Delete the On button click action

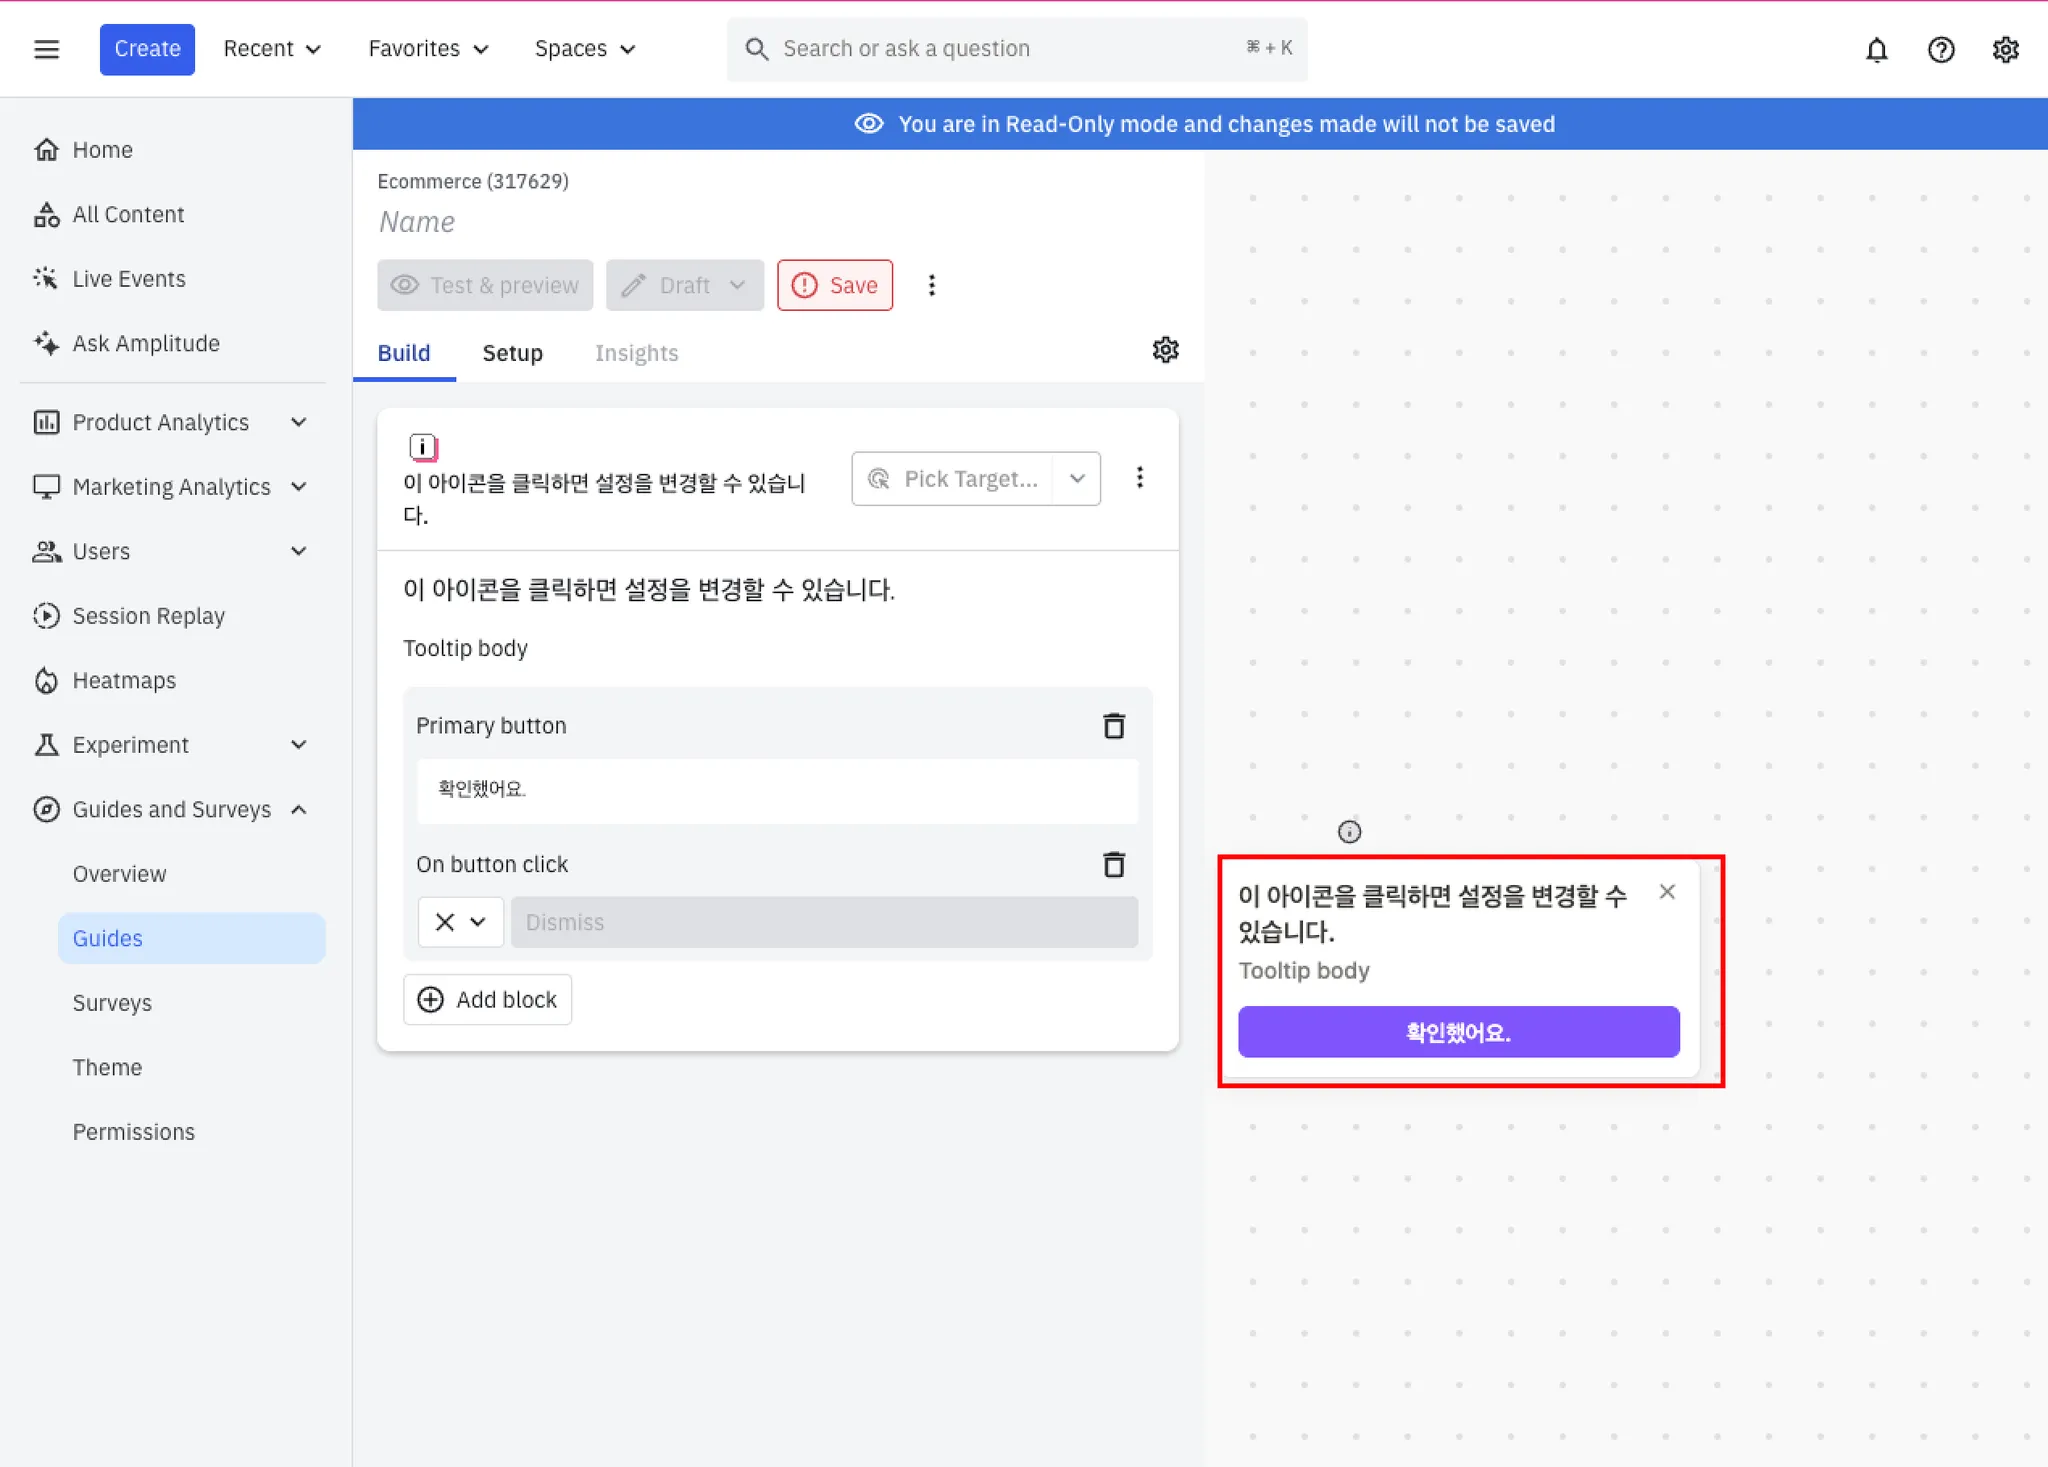(x=1113, y=865)
